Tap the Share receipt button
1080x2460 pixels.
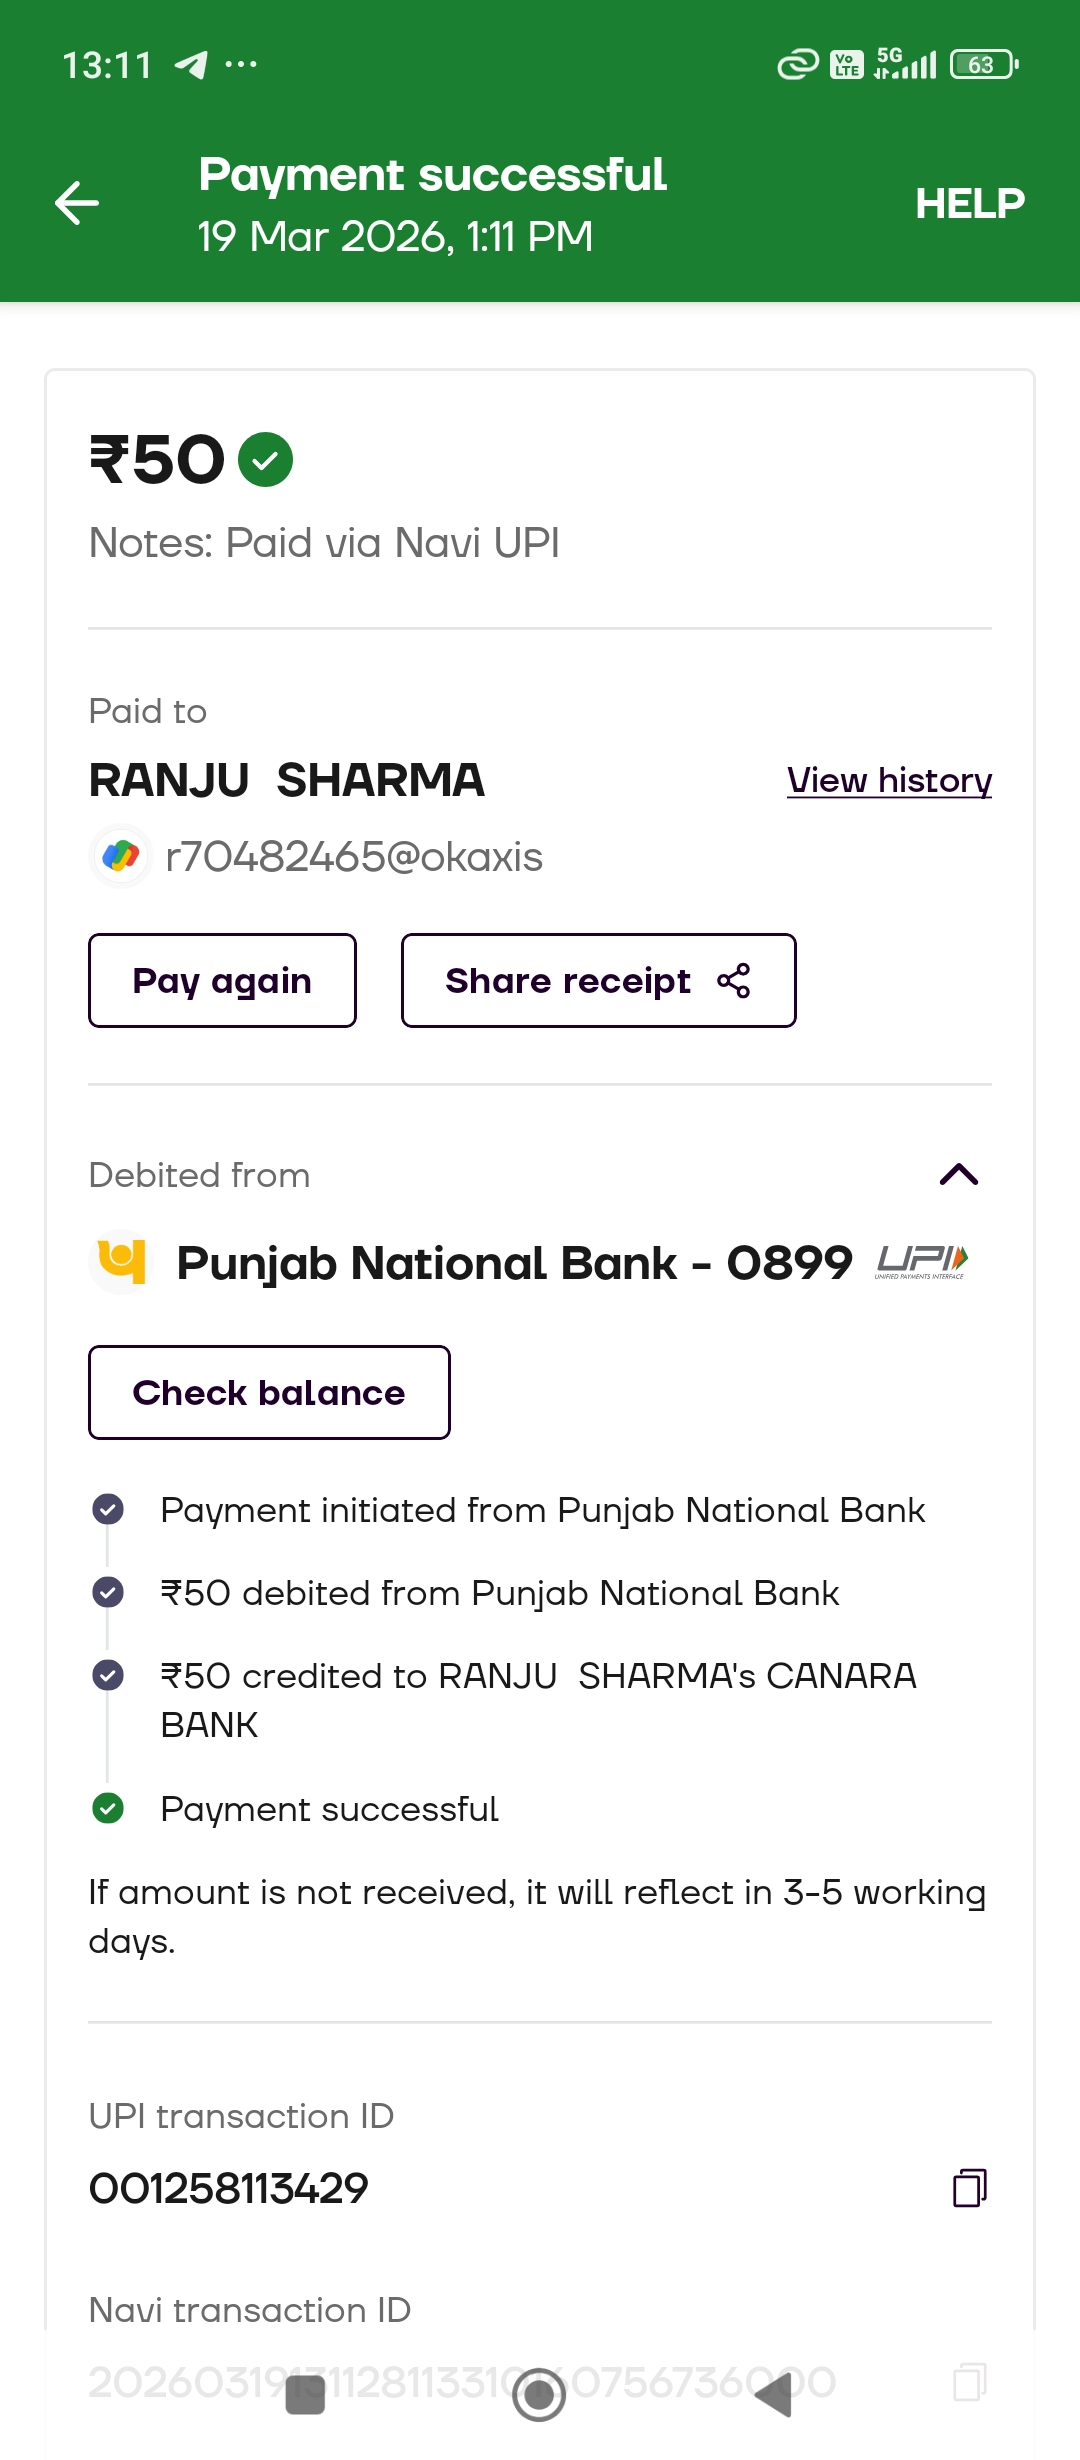point(598,981)
